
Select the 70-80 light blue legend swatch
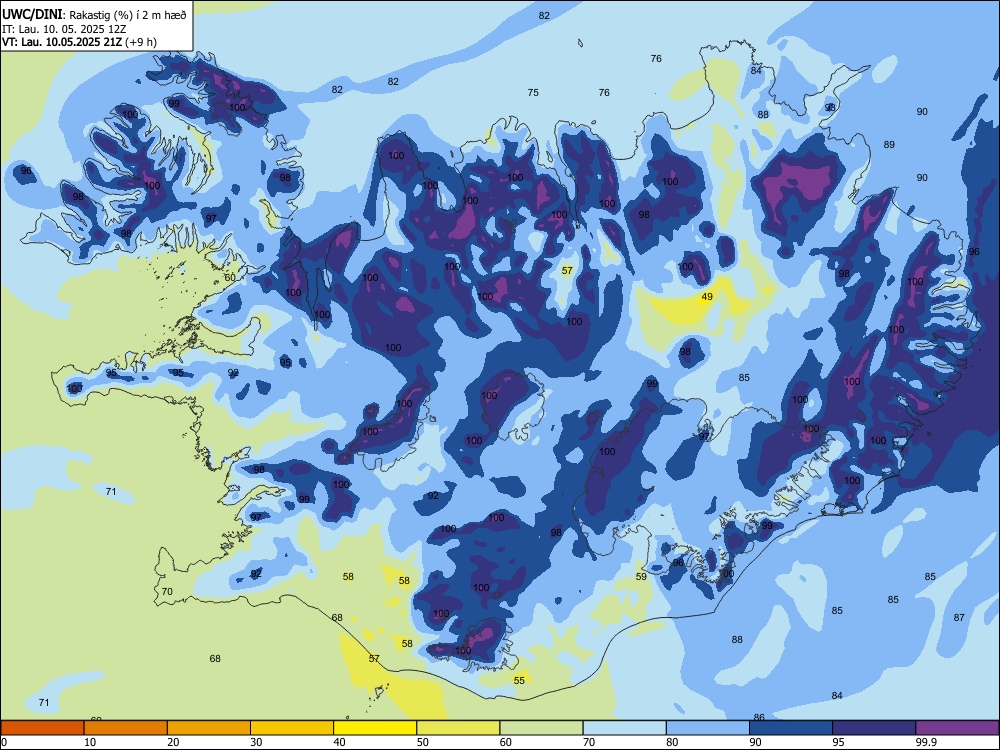624,728
